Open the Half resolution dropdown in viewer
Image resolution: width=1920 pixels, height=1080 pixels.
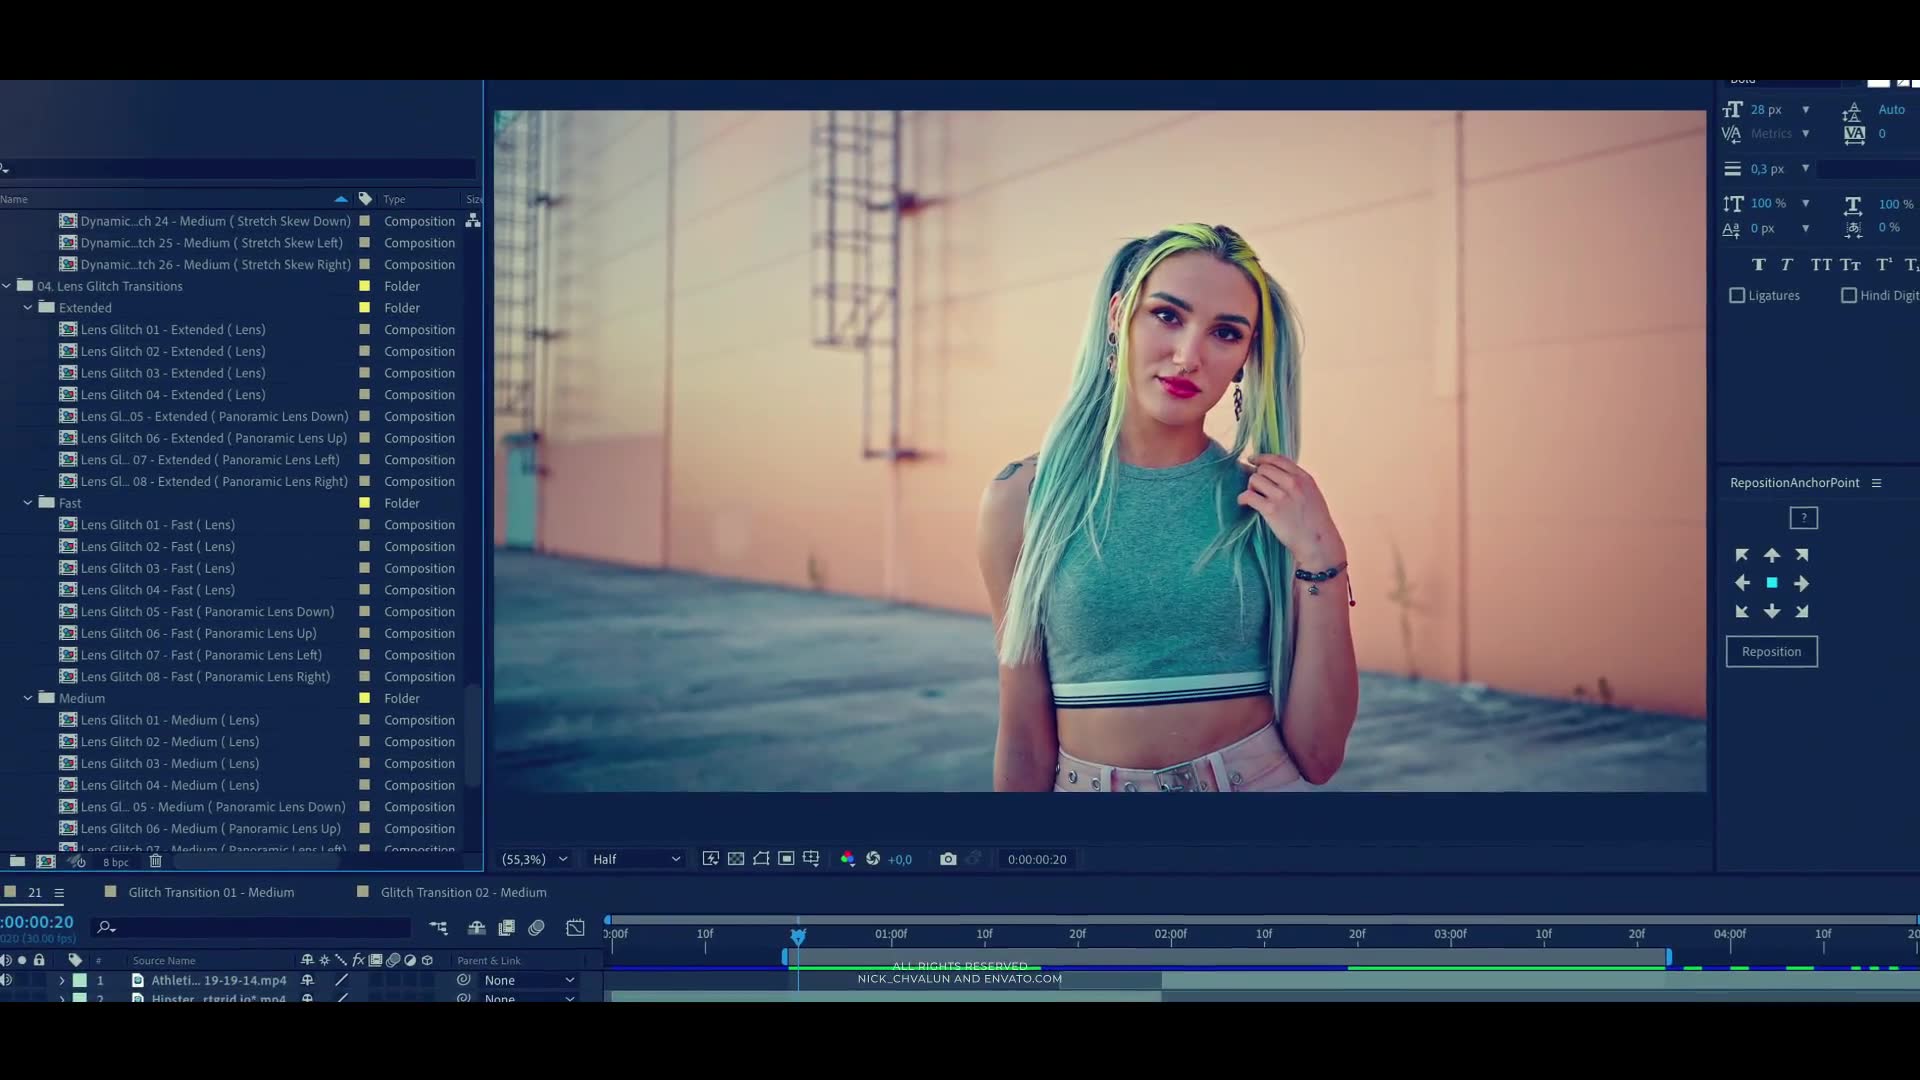(x=634, y=858)
